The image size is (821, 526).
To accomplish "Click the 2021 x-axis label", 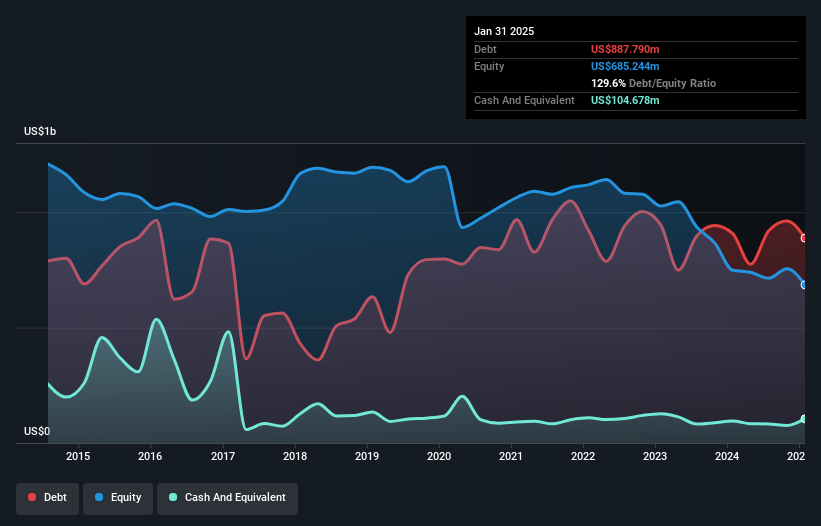I will pyautogui.click(x=511, y=456).
